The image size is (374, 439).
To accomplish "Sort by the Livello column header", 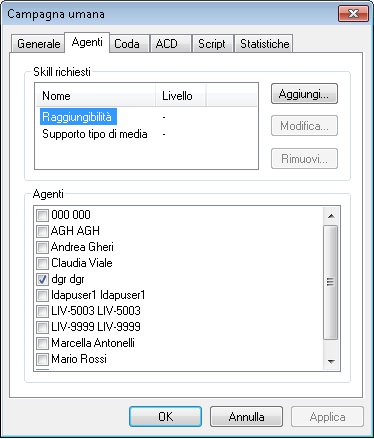I will [181, 96].
